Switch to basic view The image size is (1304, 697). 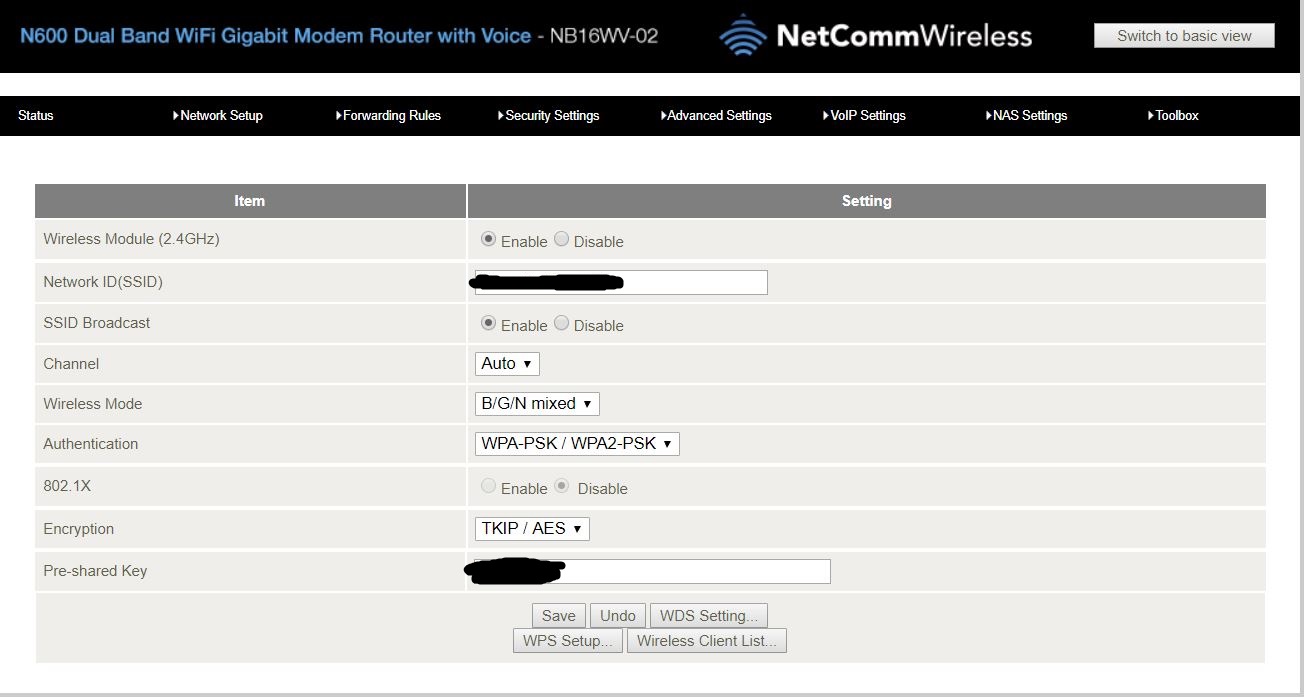1184,36
